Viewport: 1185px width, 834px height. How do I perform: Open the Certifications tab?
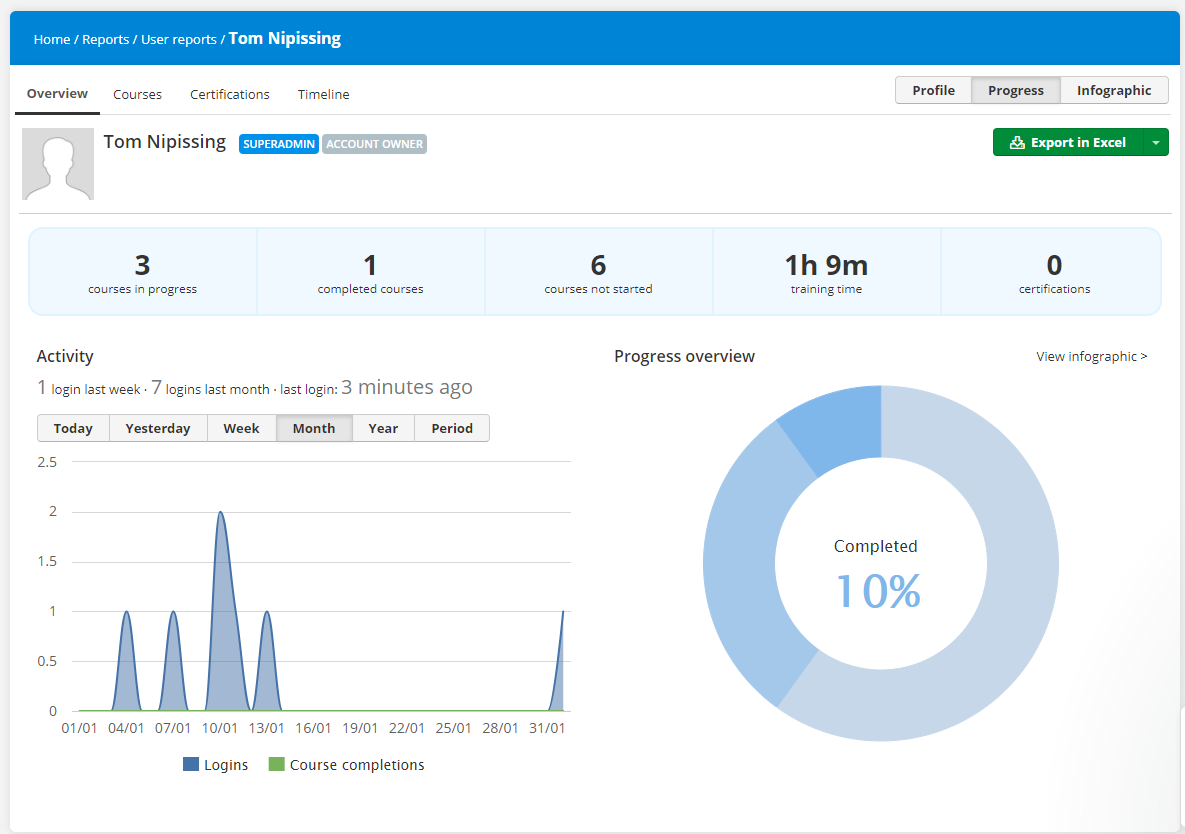point(229,94)
